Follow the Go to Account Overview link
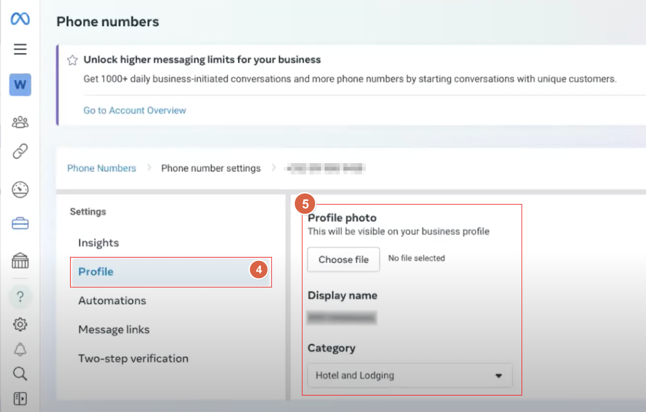646x412 pixels. [134, 111]
